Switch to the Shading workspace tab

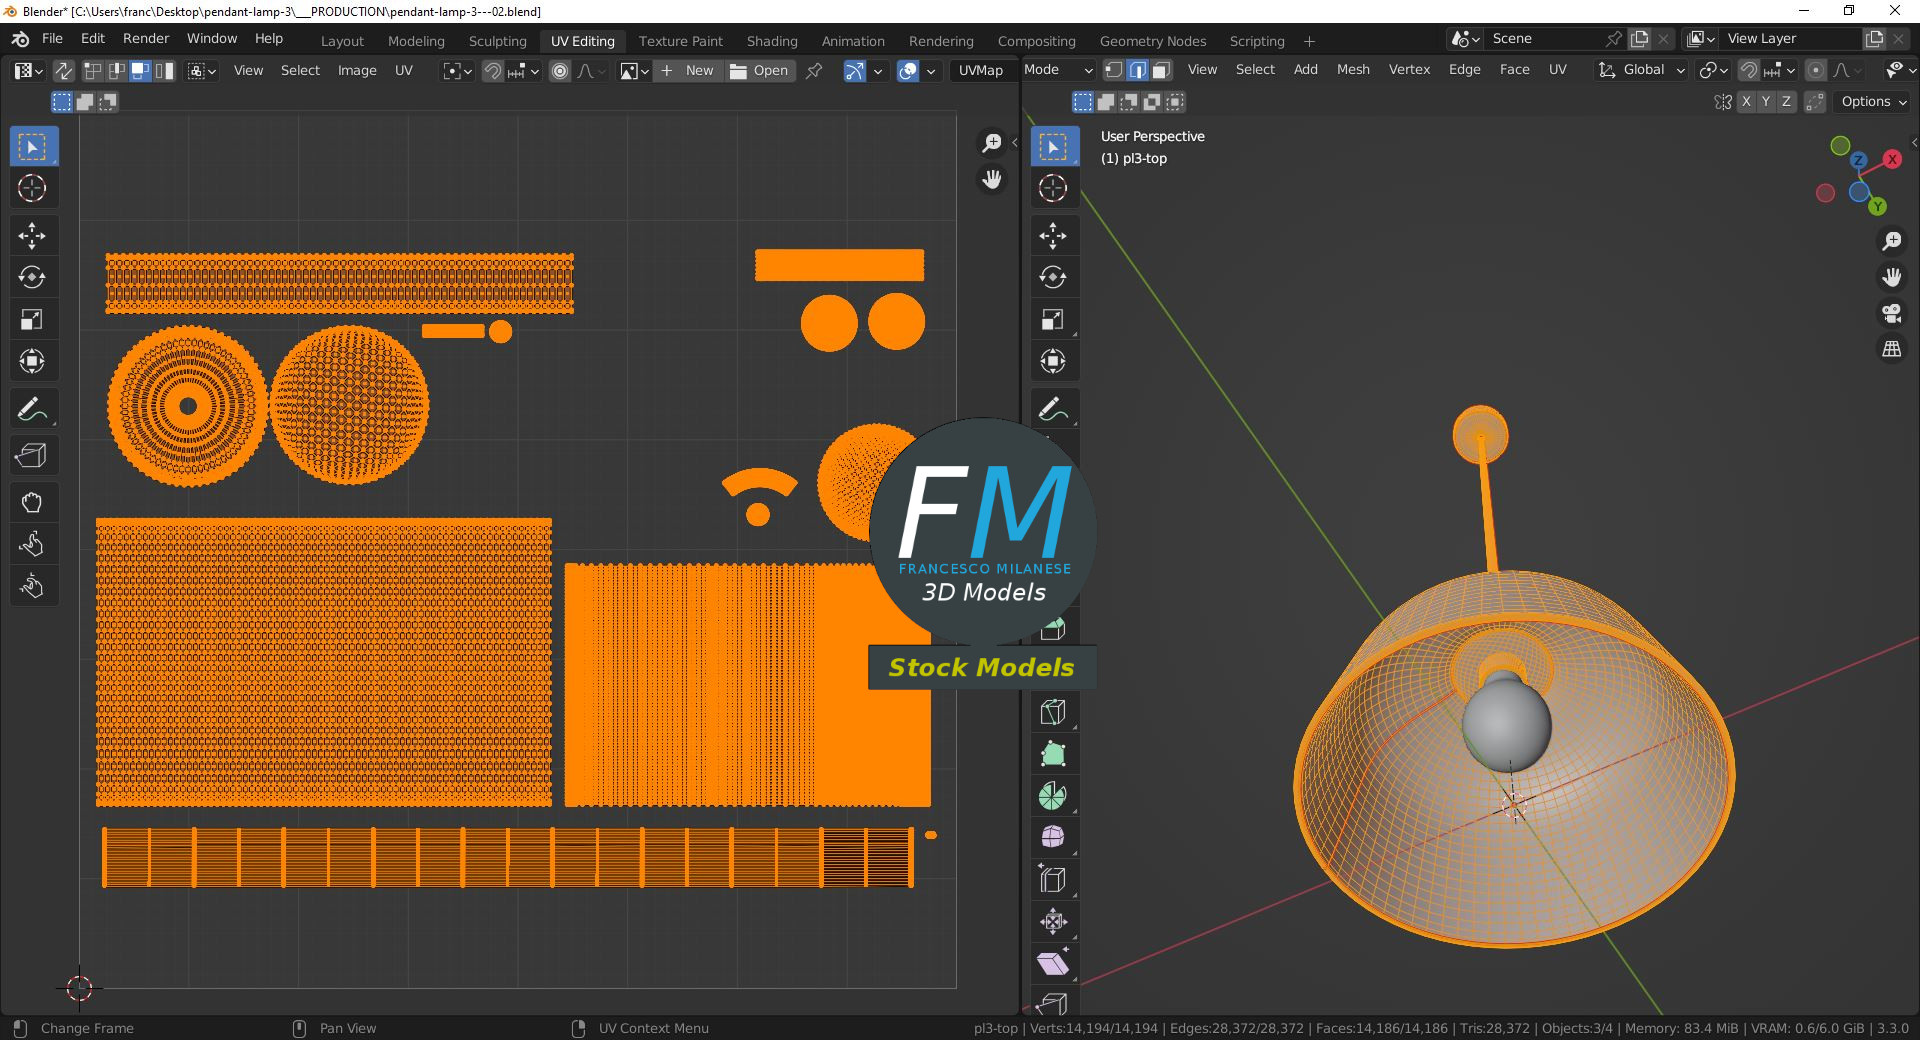772,41
